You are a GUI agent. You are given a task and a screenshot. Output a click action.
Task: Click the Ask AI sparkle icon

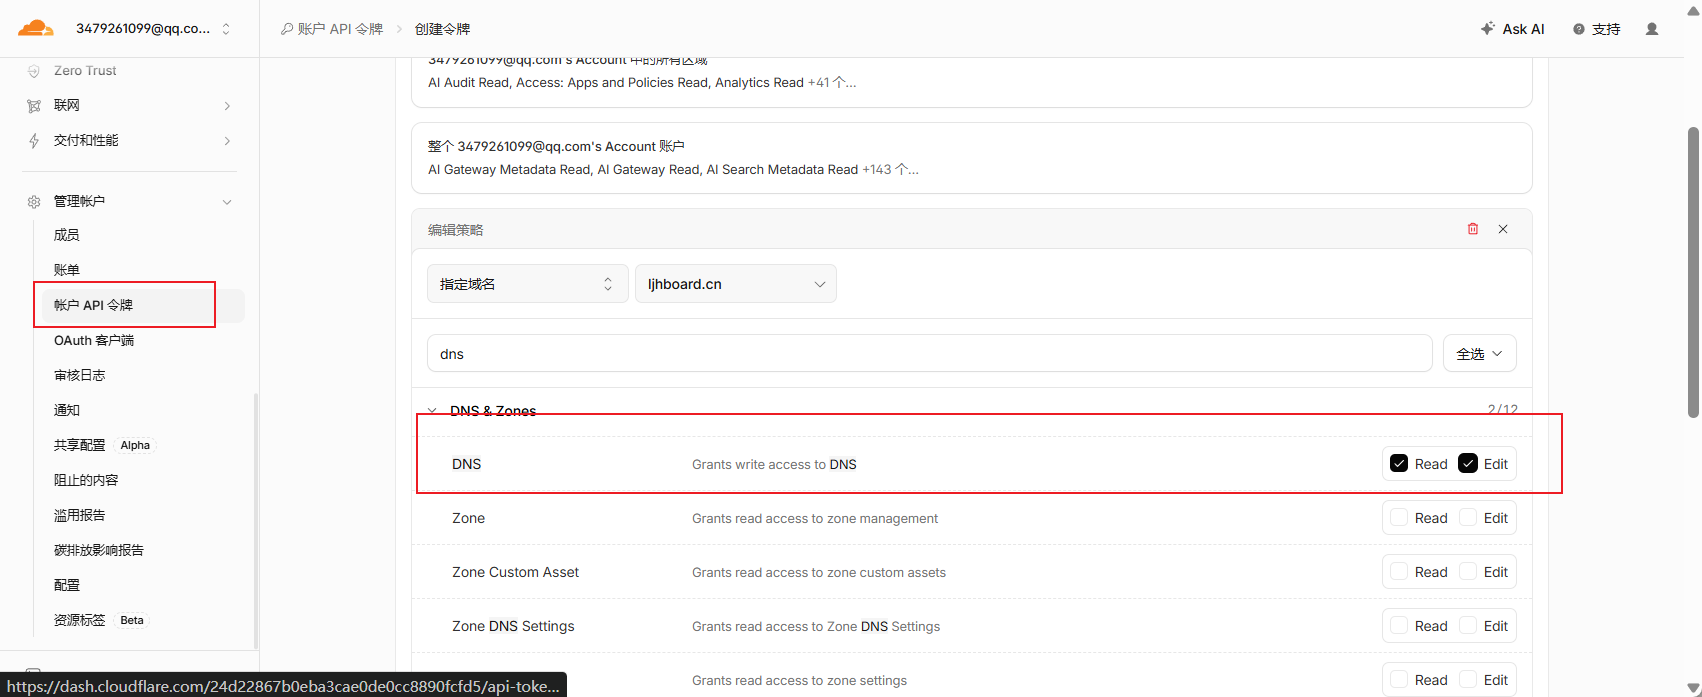(1488, 28)
